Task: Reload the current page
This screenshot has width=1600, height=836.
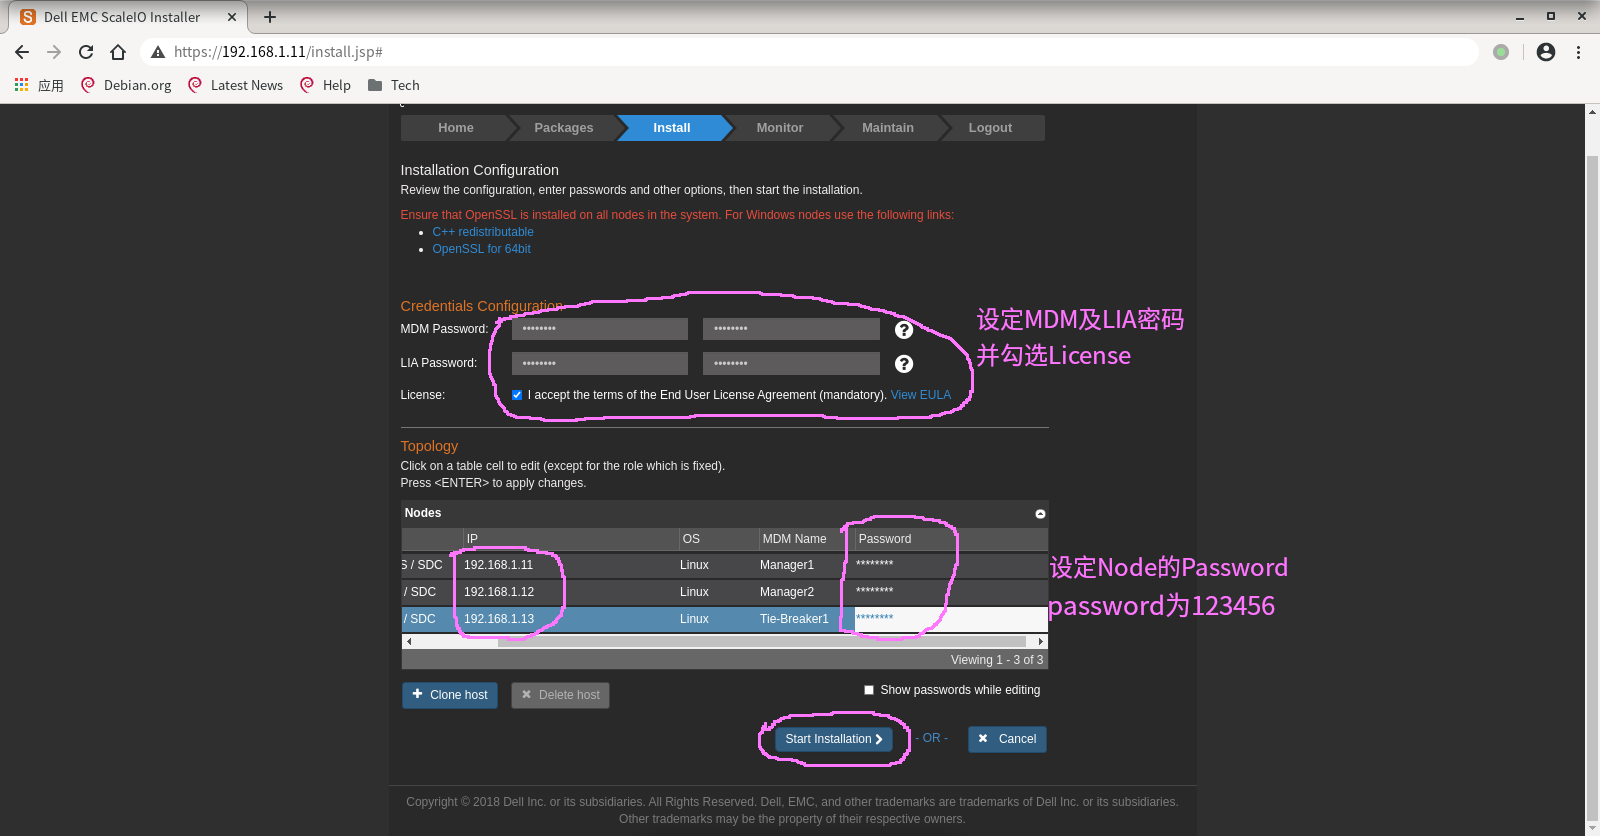Action: 86,52
